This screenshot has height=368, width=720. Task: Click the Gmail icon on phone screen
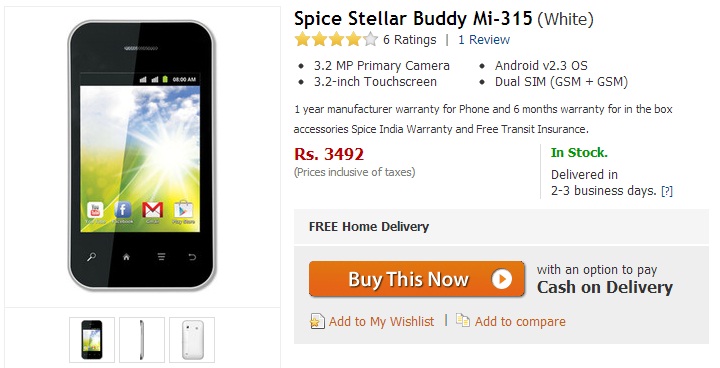pyautogui.click(x=152, y=210)
